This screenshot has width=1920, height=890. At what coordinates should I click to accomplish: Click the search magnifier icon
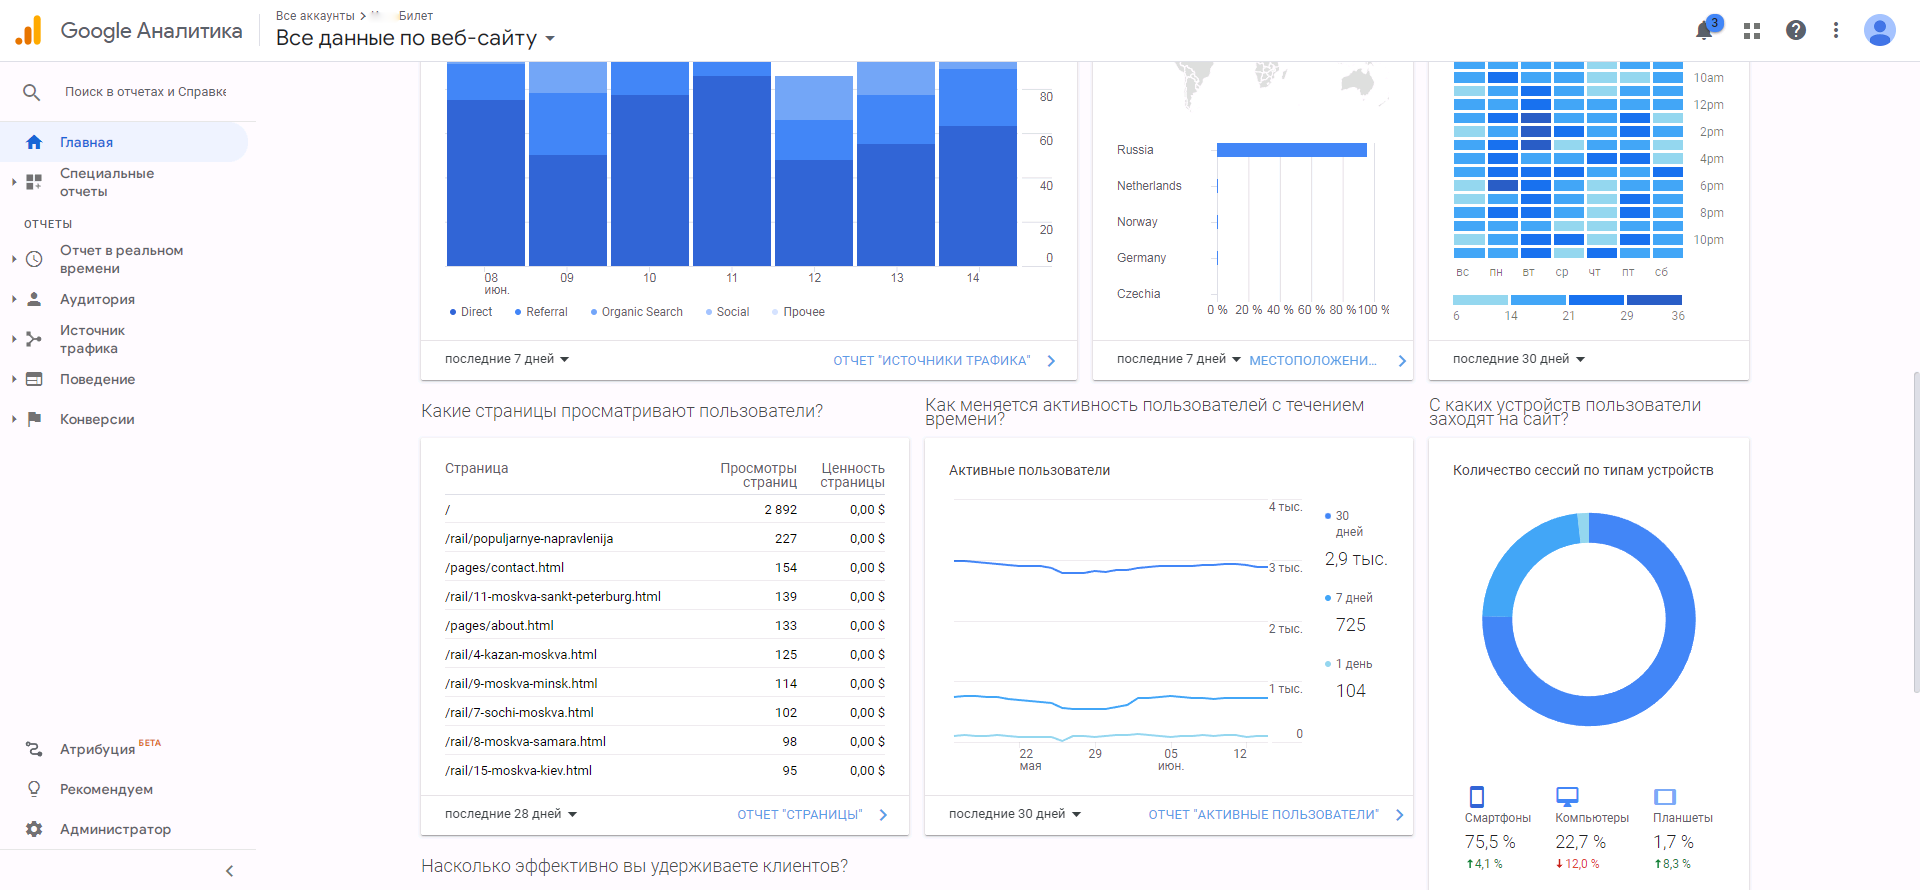32,92
